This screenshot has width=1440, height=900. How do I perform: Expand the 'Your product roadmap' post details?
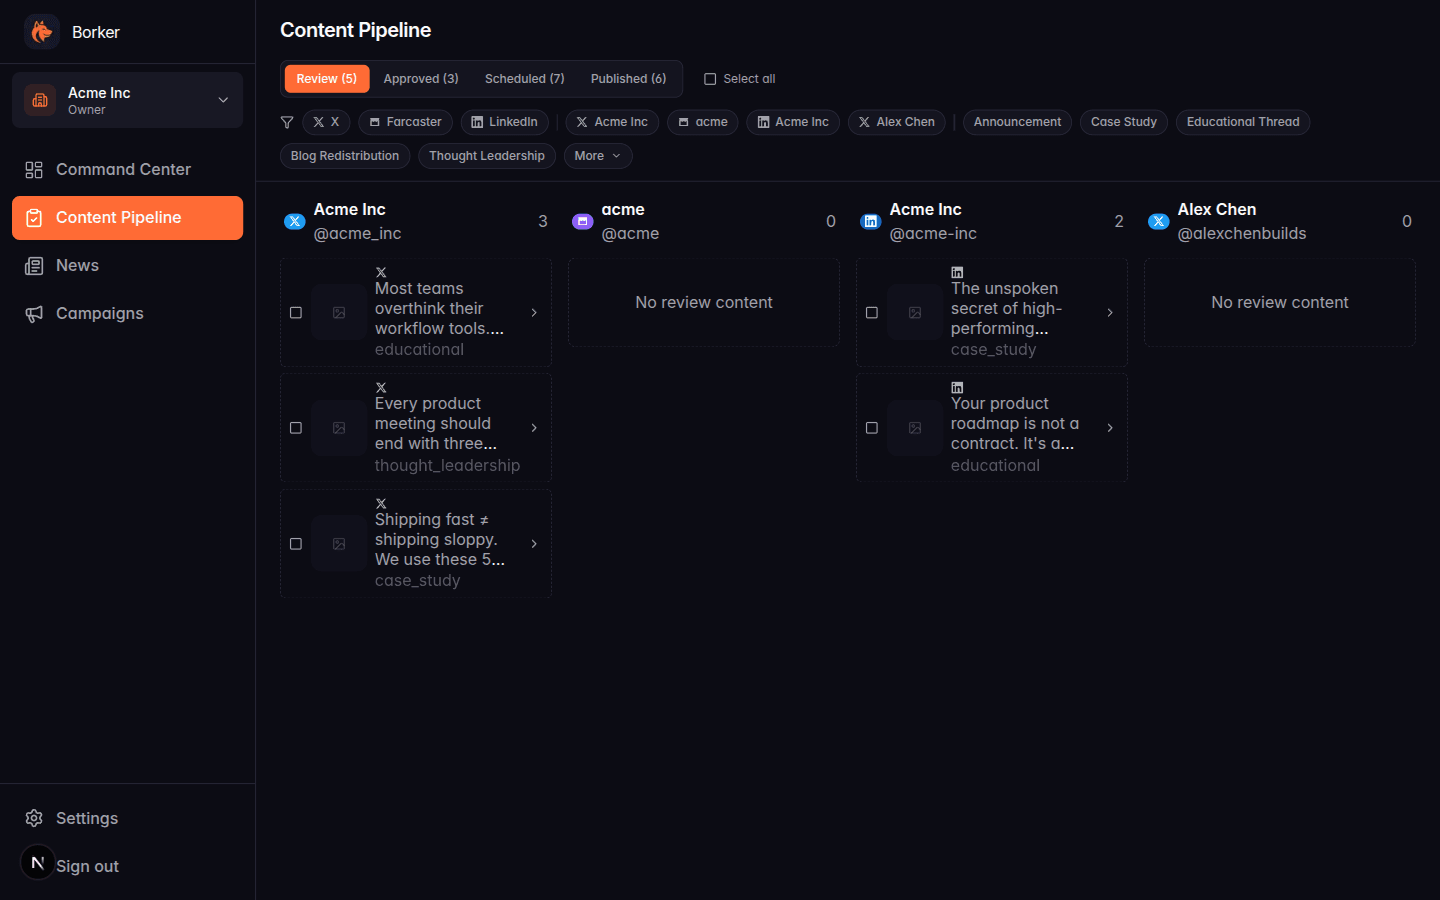[x=1110, y=427]
